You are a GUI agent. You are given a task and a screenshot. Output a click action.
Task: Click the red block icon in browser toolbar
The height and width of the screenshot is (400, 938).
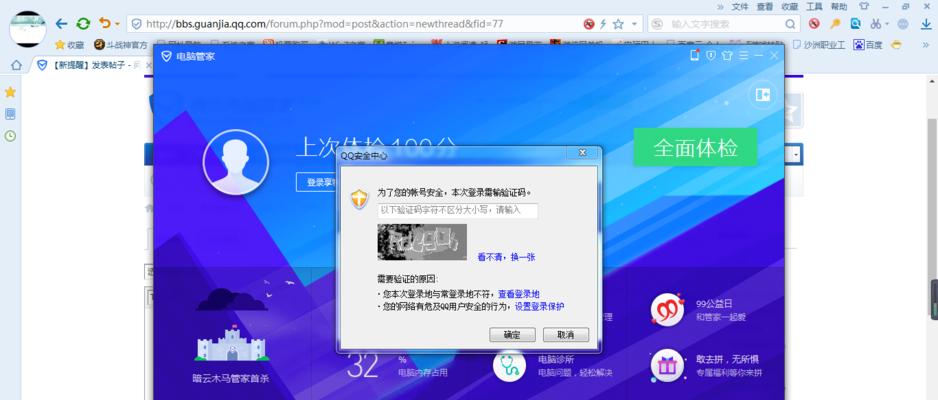pyautogui.click(x=814, y=24)
